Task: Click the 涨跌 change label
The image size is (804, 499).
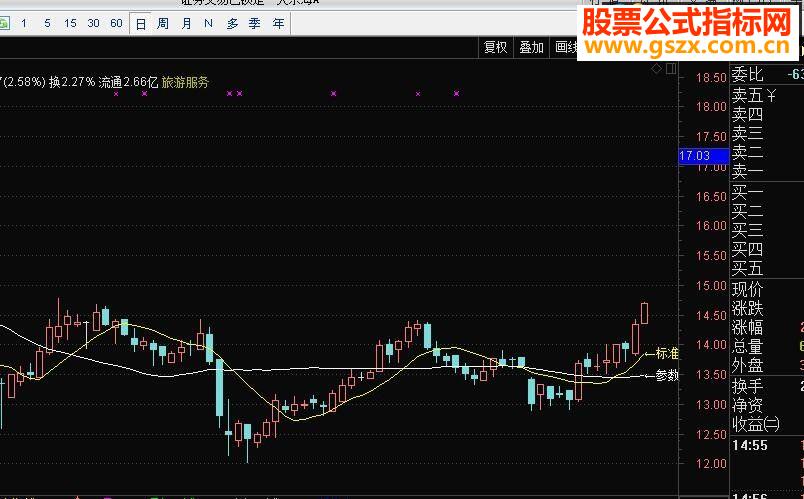Action: tap(748, 309)
